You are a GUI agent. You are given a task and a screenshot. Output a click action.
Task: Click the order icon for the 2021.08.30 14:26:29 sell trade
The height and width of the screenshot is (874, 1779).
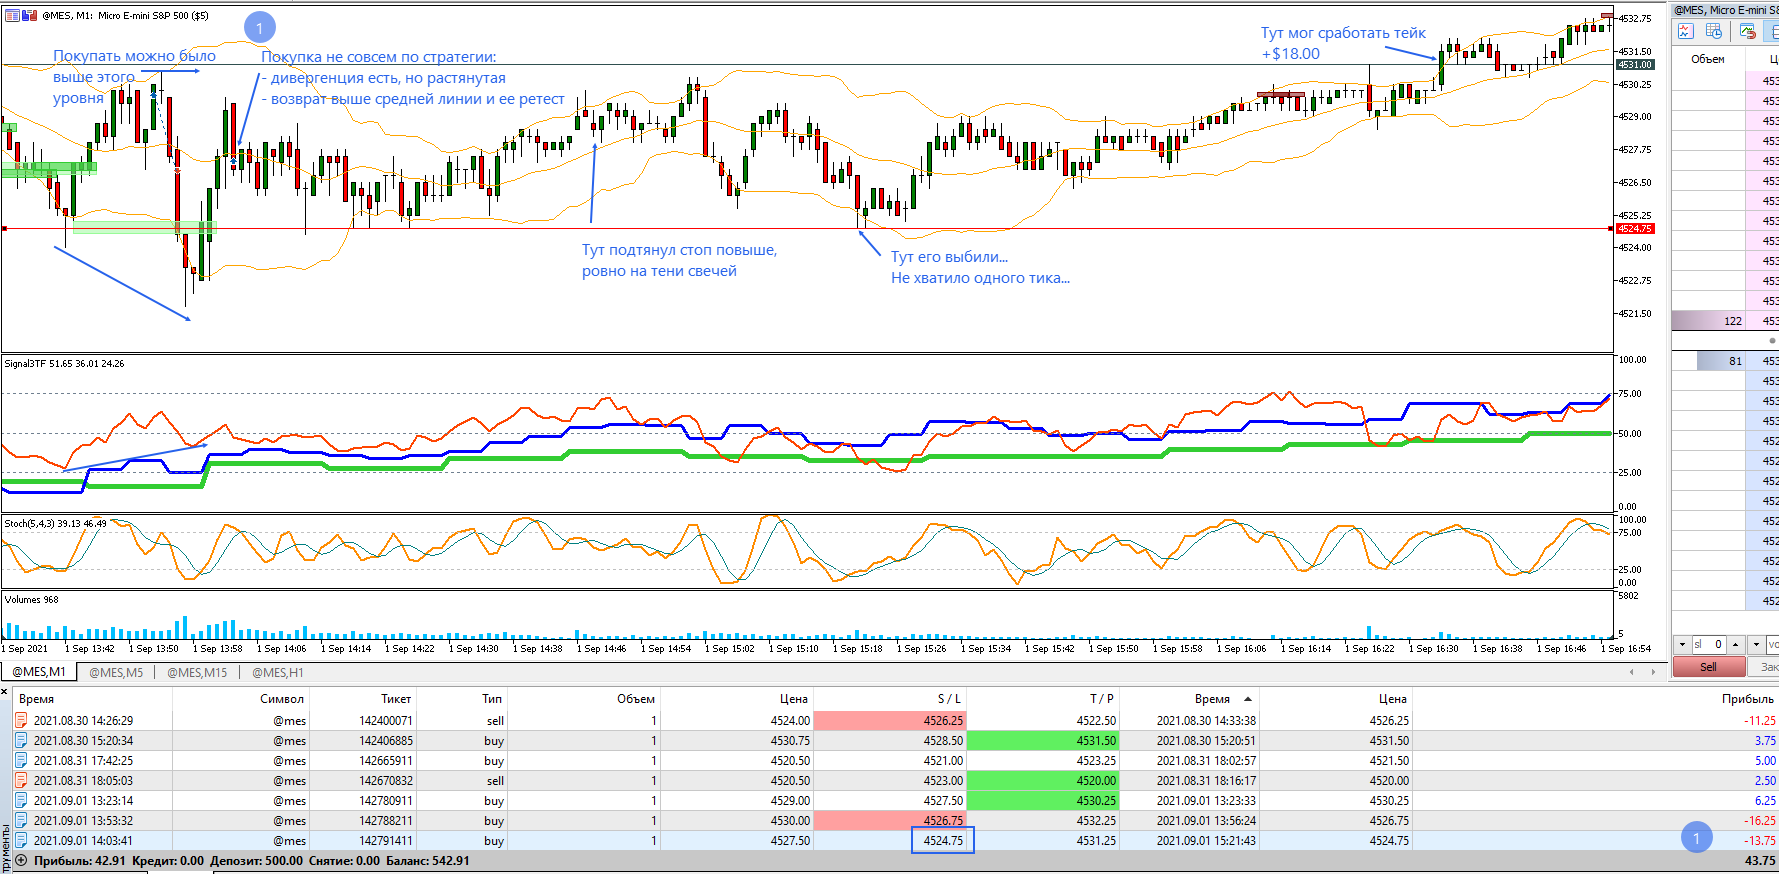[x=22, y=720]
